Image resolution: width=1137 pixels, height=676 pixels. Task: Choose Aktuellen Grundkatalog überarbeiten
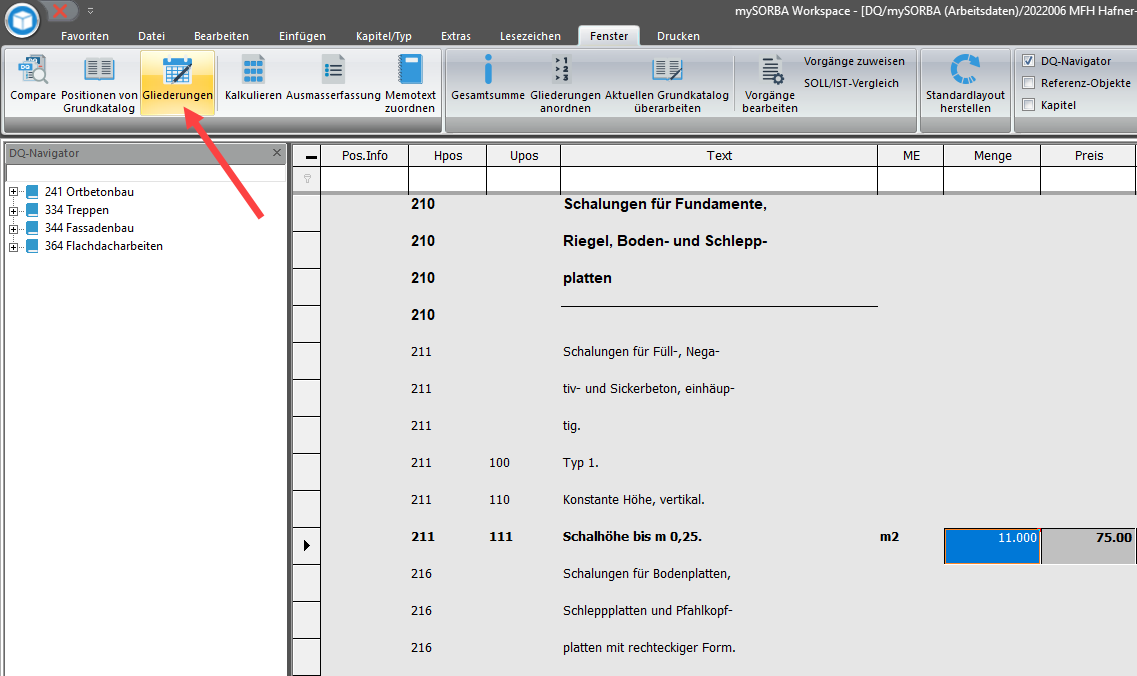(x=666, y=83)
